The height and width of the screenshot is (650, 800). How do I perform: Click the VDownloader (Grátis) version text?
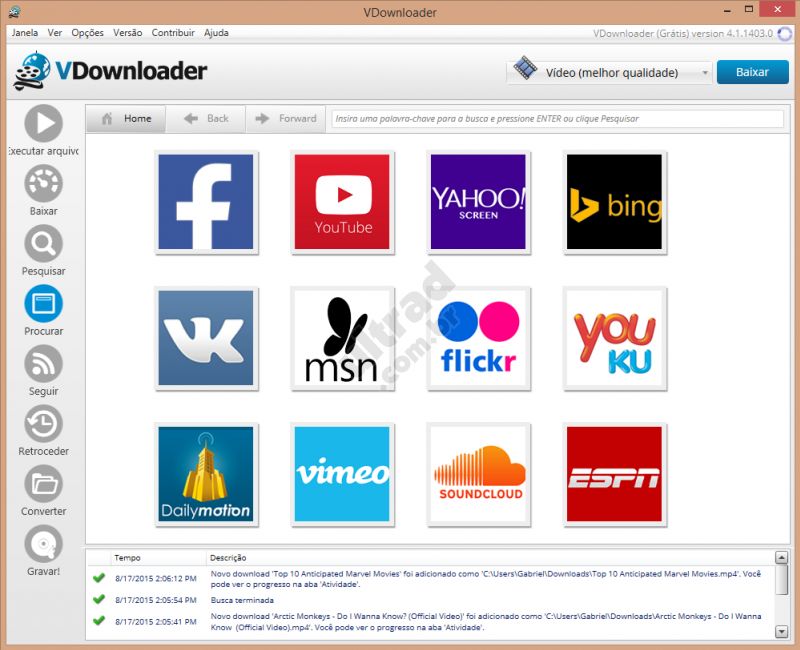[x=683, y=34]
